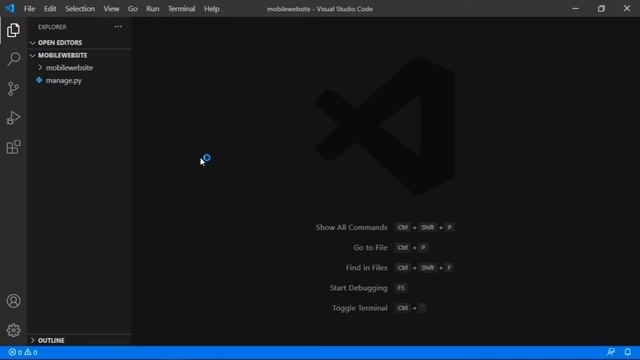
Task: Open the Edit menu
Action: [50, 9]
